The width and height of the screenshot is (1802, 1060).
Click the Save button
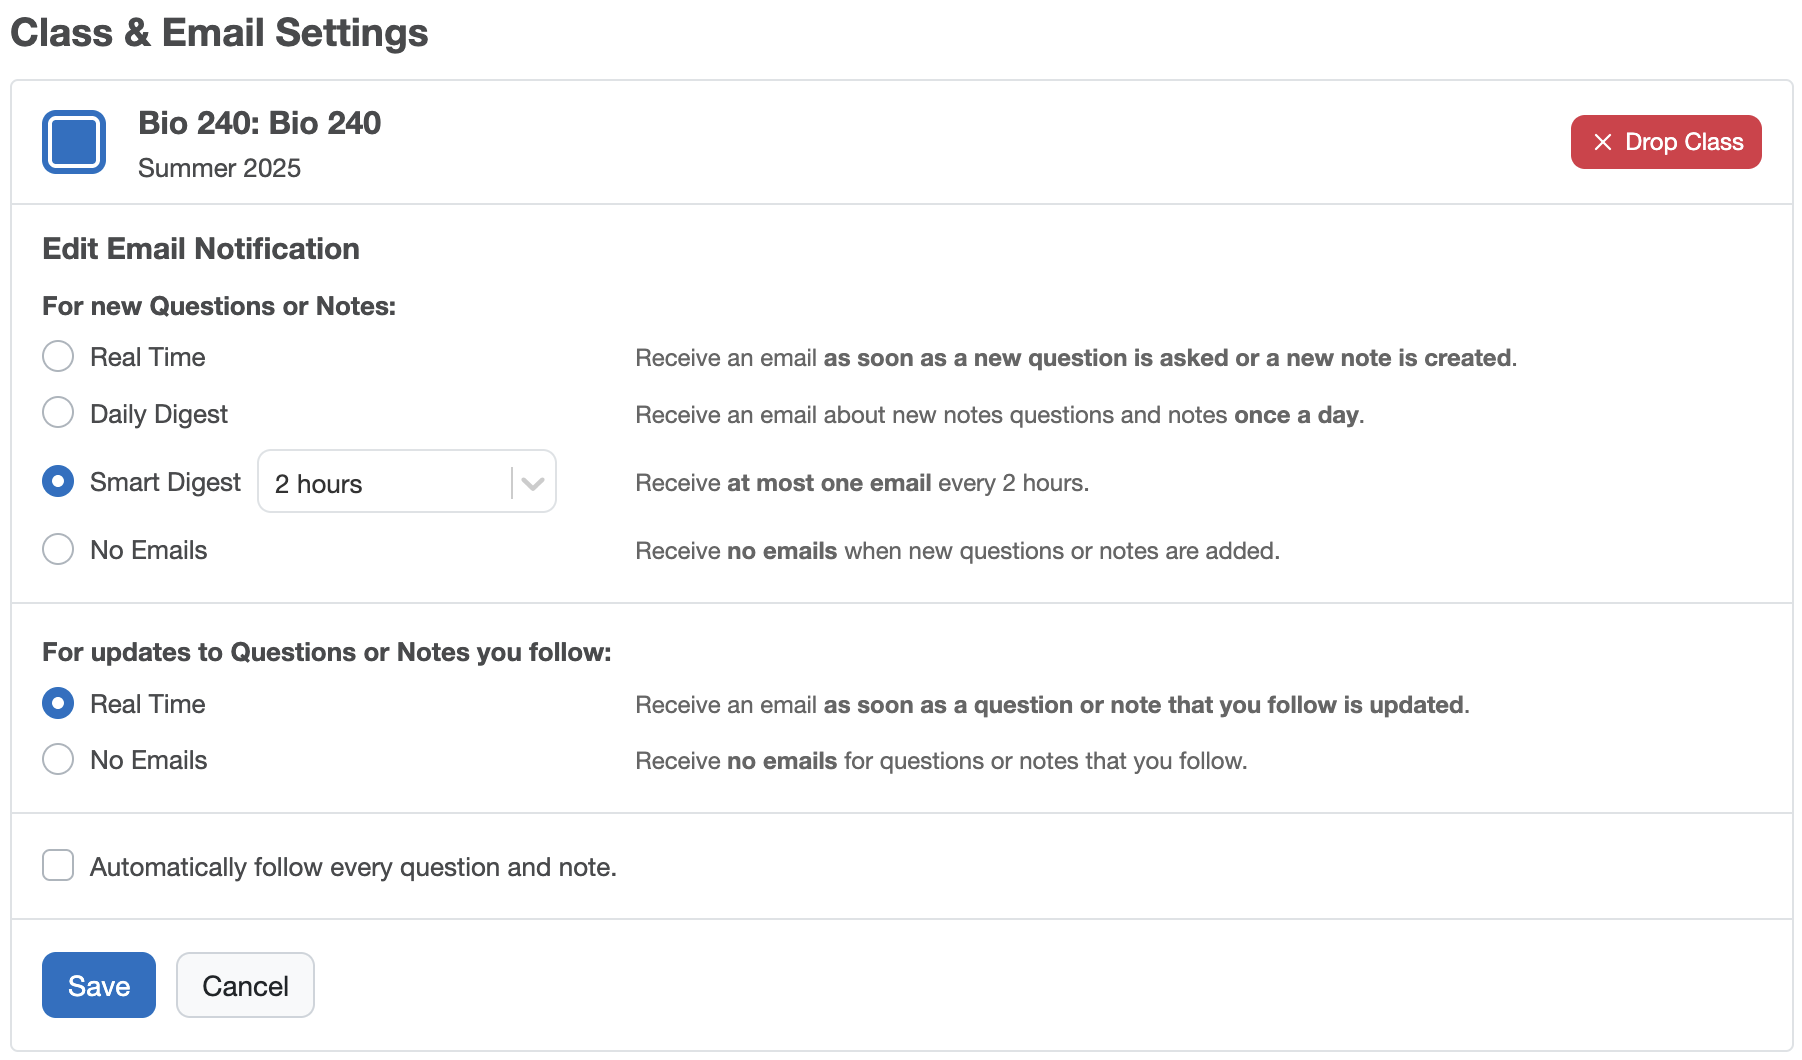pos(99,985)
